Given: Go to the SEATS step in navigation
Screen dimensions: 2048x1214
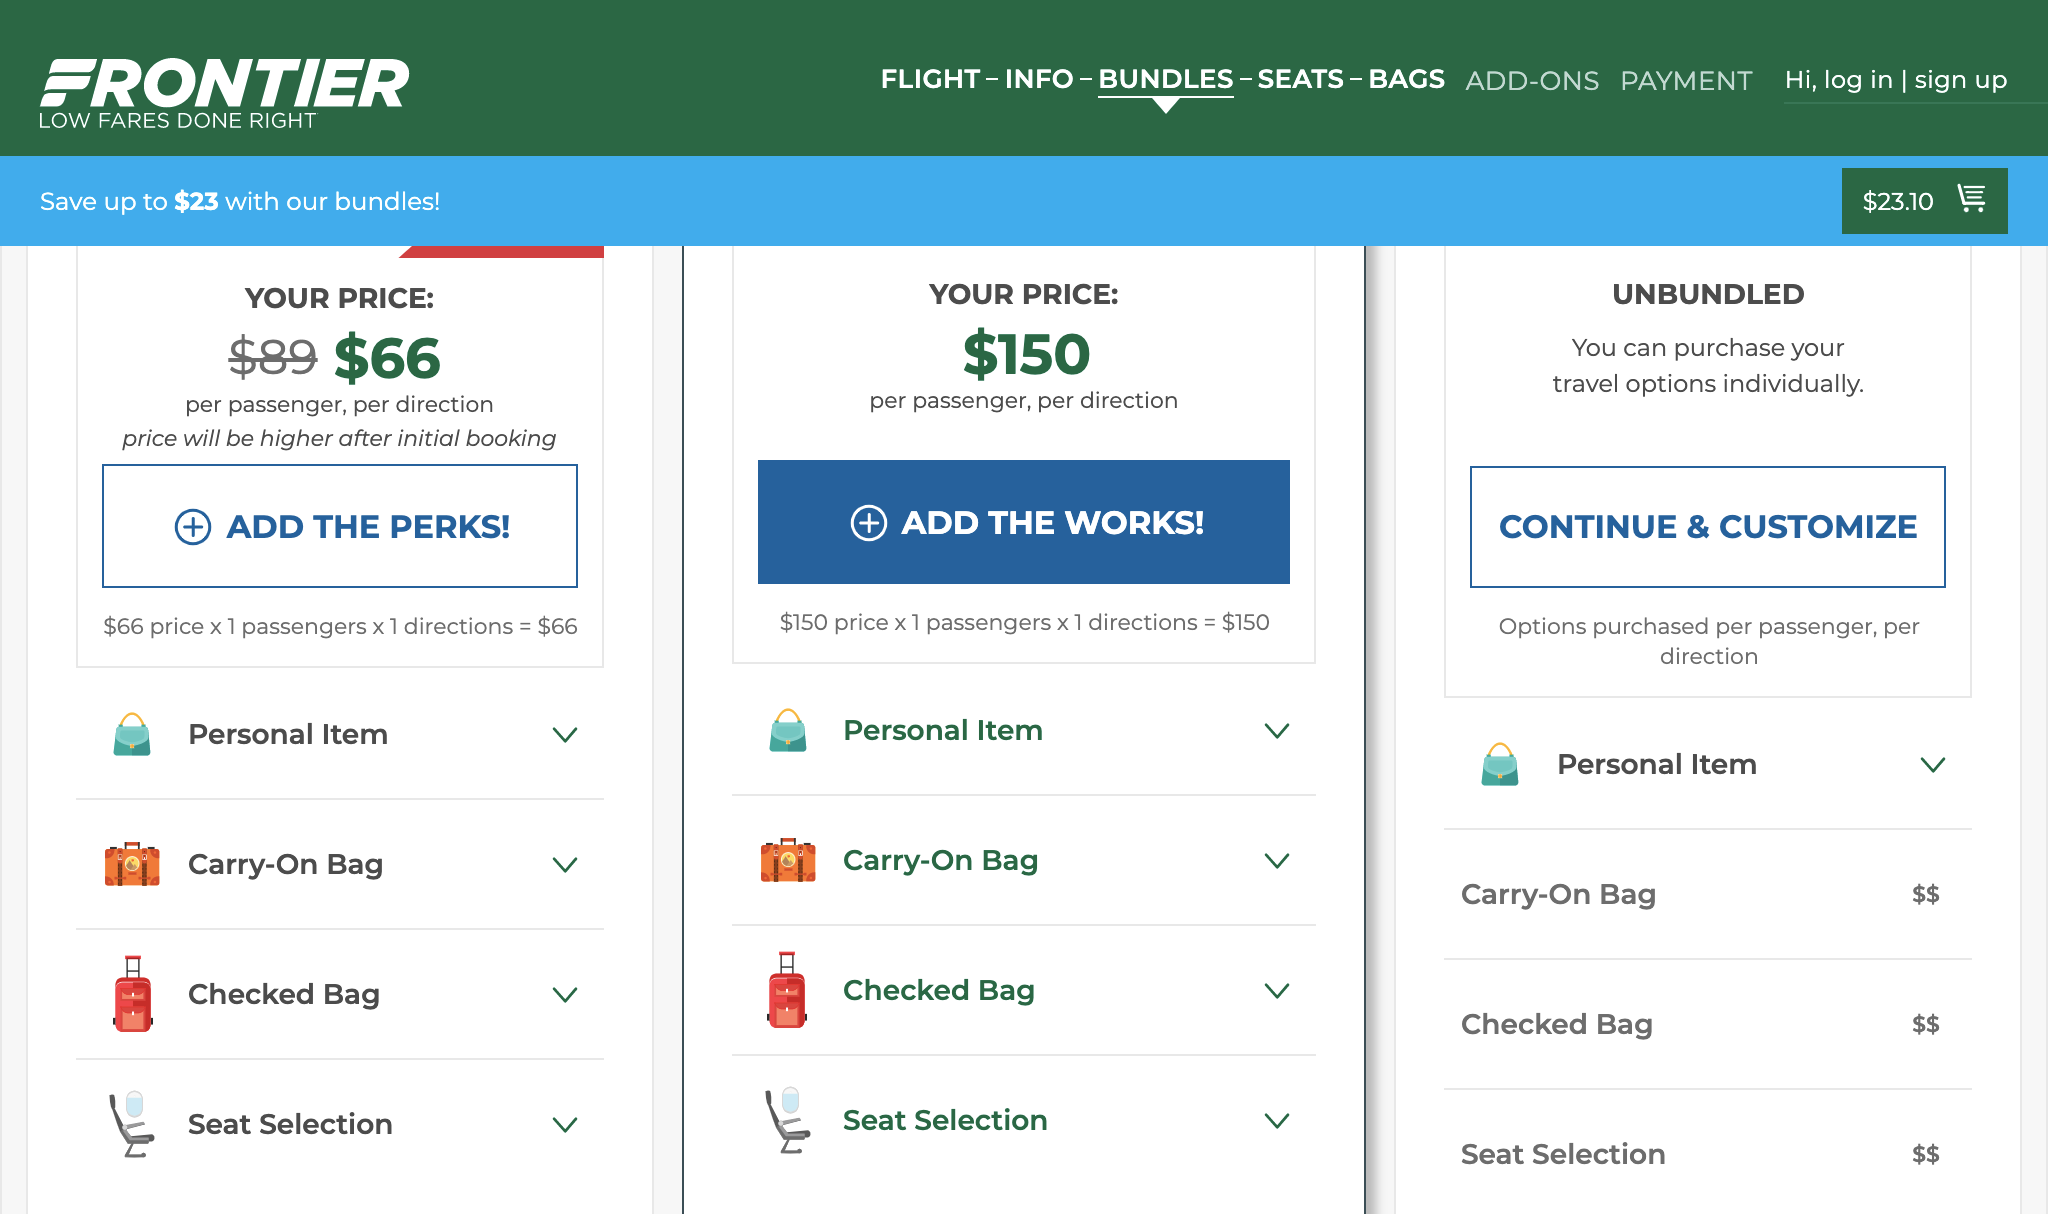Looking at the screenshot, I should (x=1300, y=79).
